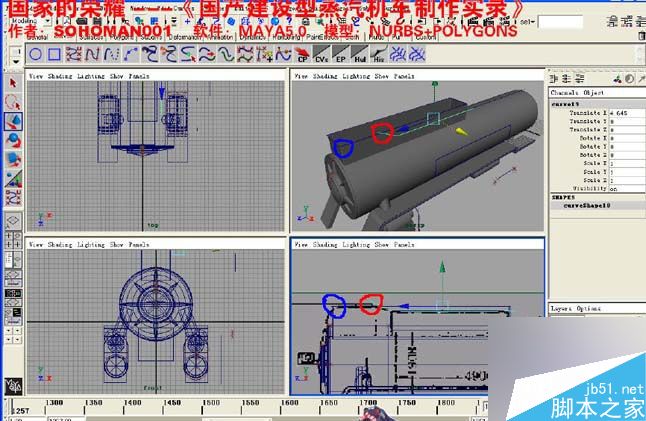
Task: Click the Rotate X value field
Action: click(x=627, y=138)
